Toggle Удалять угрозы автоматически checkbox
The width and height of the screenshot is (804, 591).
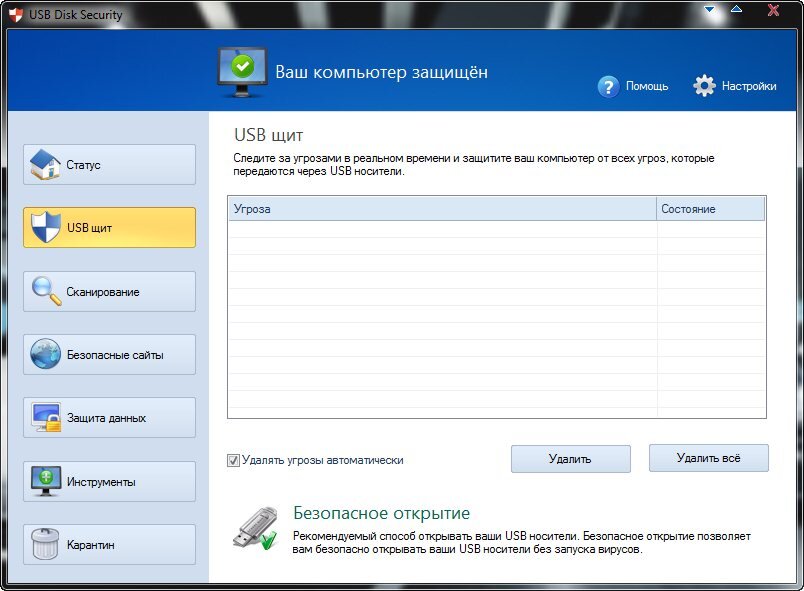click(233, 460)
